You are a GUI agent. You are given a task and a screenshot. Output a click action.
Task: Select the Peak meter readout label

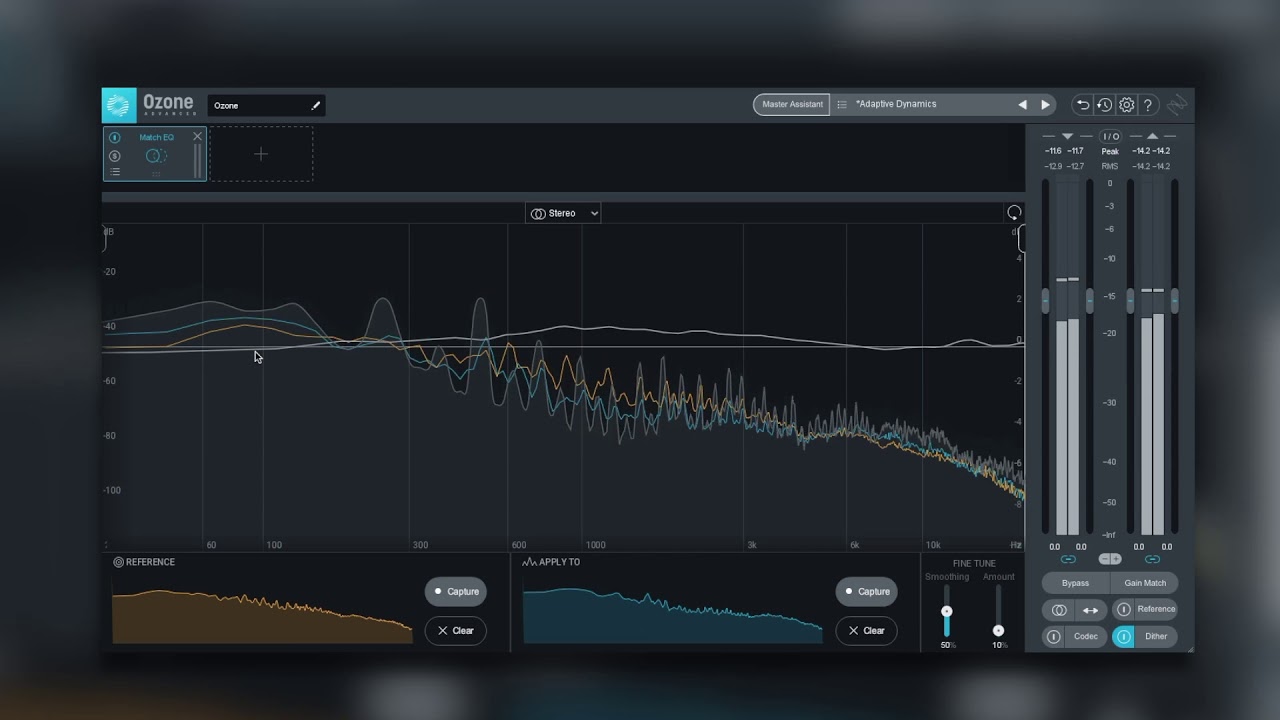click(x=1110, y=151)
